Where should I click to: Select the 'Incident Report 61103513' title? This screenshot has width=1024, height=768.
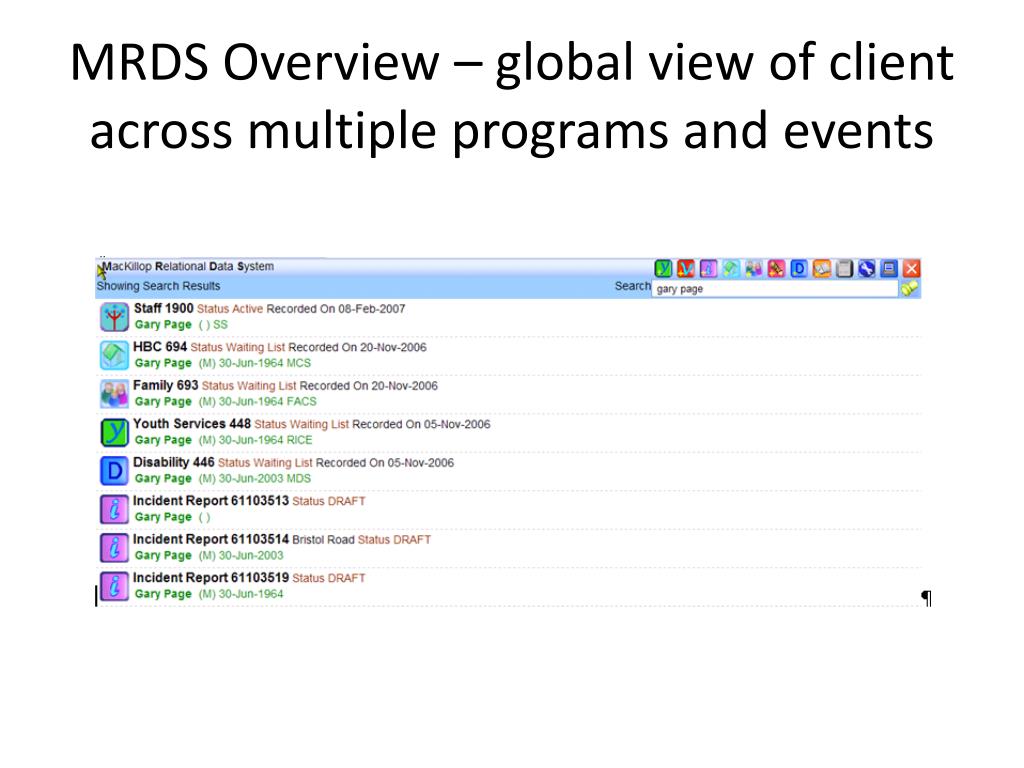pyautogui.click(x=211, y=501)
